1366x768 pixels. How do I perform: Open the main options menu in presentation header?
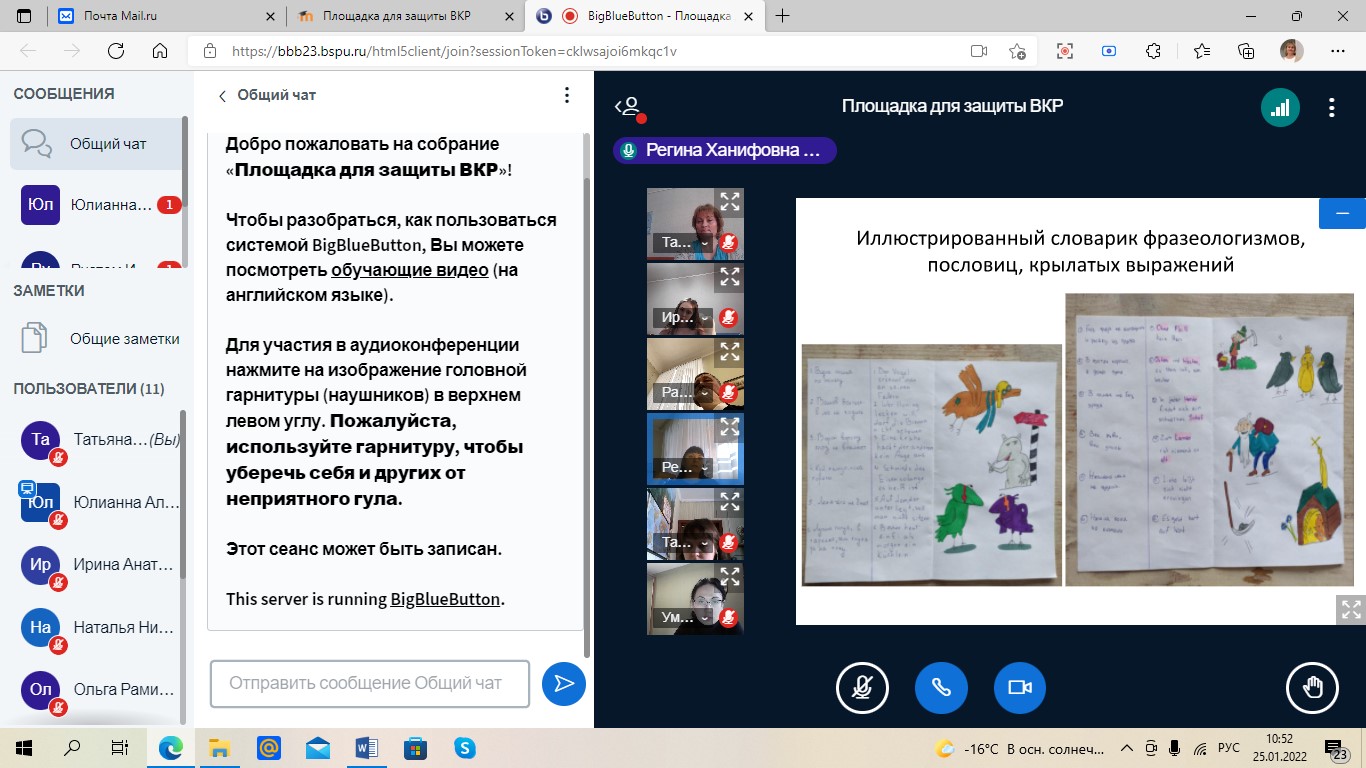point(1331,108)
